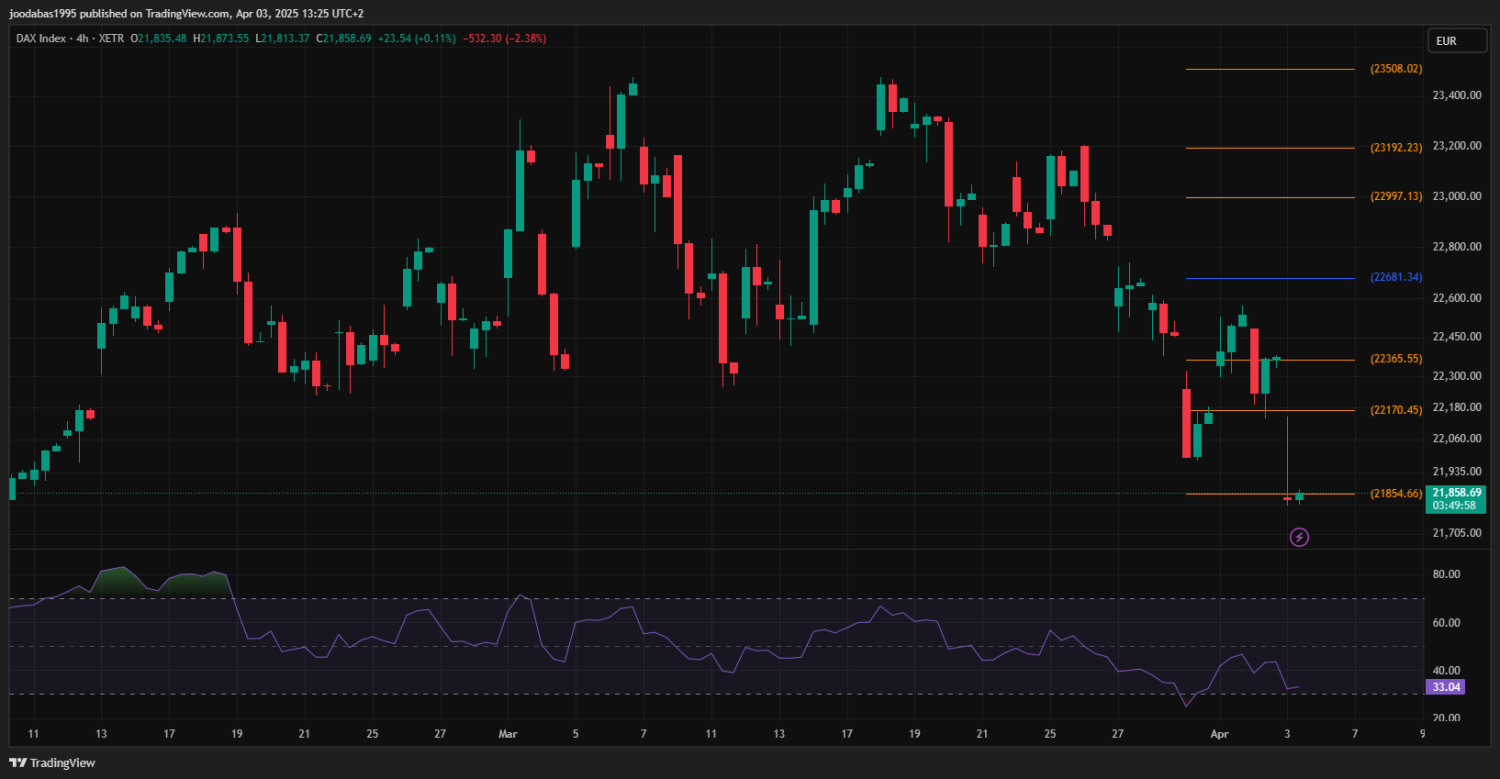Click the TradingView.com link in the header
Viewport: 1500px width, 779px height.
coord(182,14)
